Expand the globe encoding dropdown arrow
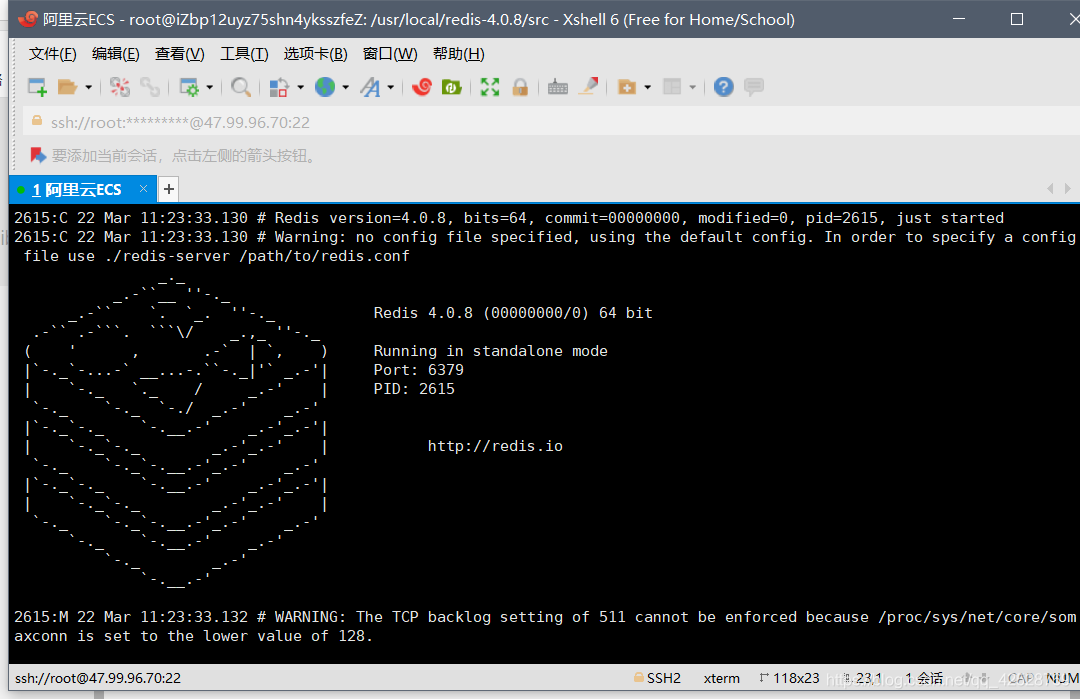This screenshot has height=699, width=1080. point(346,87)
